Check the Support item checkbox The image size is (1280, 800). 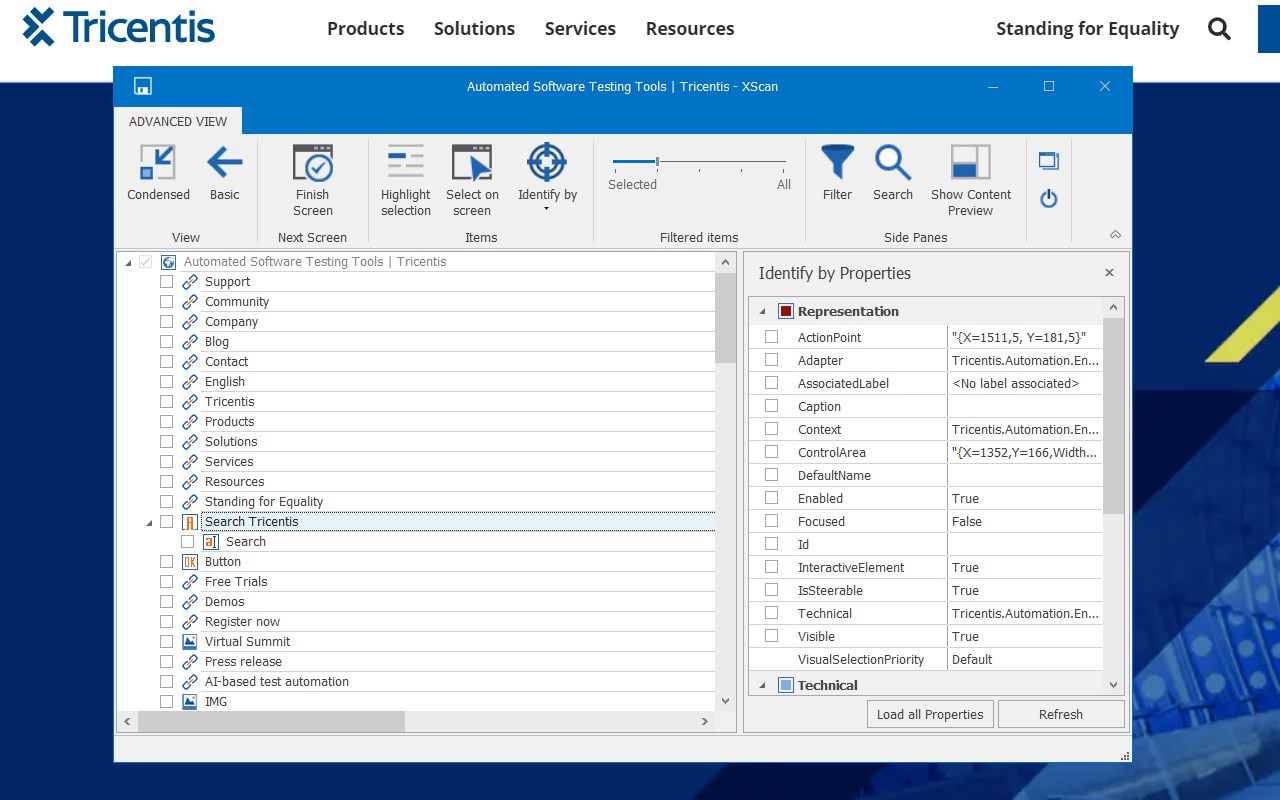pyautogui.click(x=167, y=282)
